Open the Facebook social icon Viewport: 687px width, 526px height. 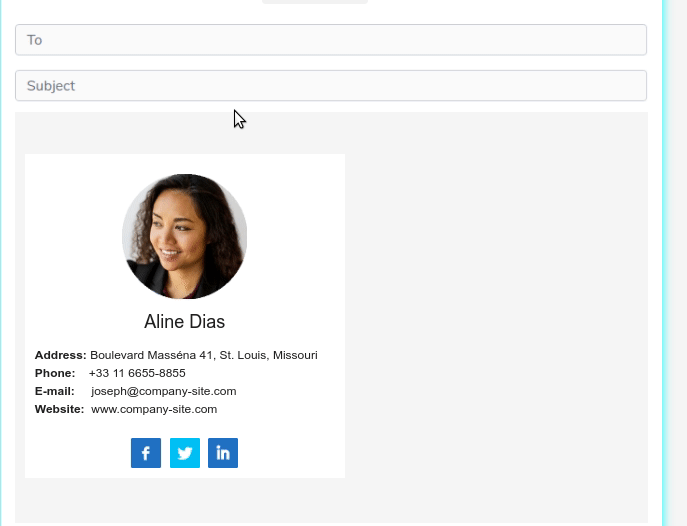pyautogui.click(x=146, y=453)
